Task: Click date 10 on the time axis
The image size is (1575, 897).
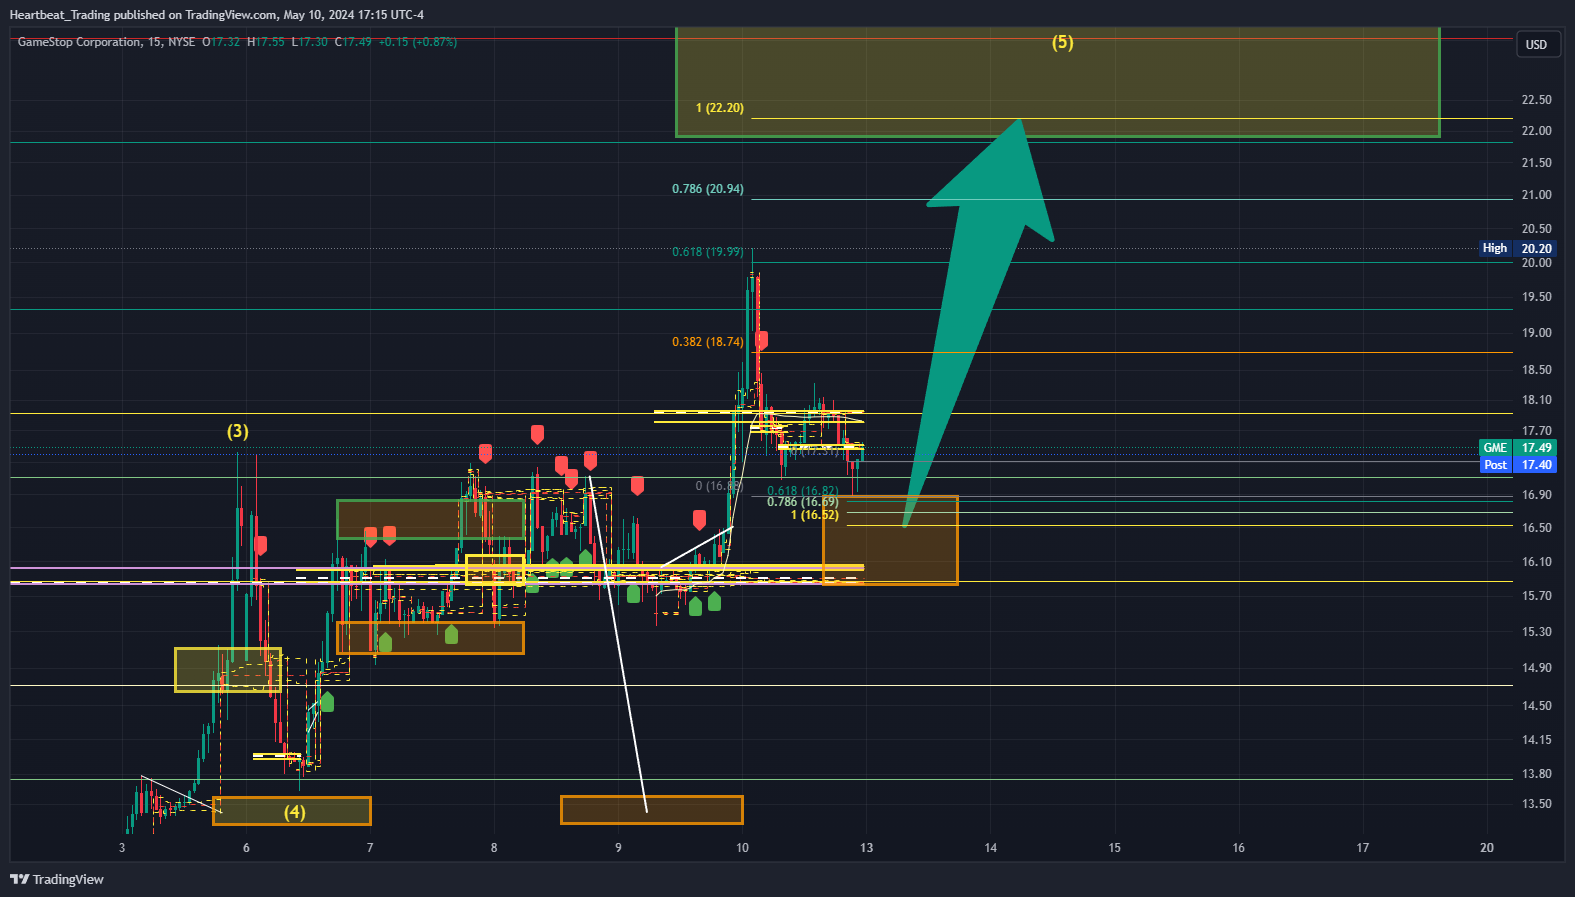Action: [742, 848]
